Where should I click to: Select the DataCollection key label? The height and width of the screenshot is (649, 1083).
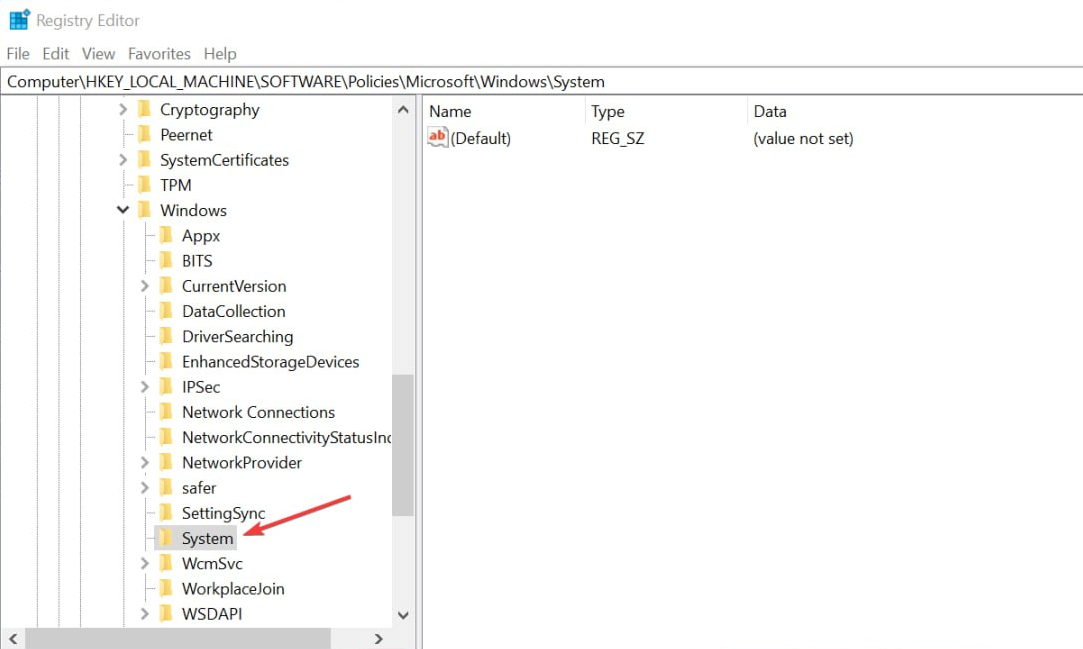(233, 311)
